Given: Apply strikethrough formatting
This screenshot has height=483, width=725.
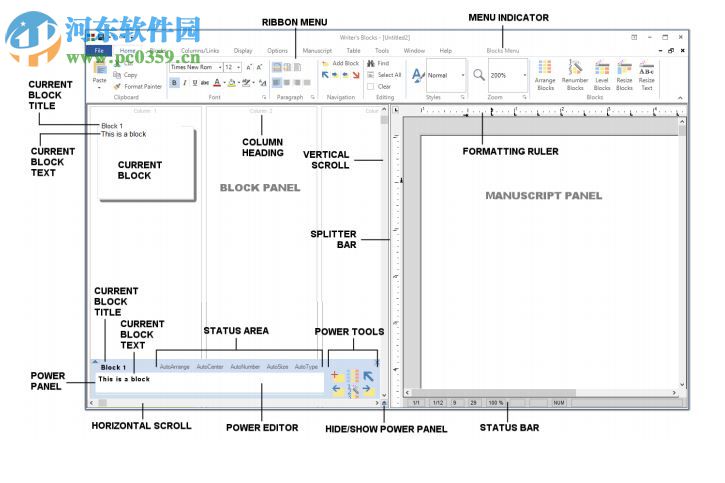Looking at the screenshot, I should tap(205, 83).
